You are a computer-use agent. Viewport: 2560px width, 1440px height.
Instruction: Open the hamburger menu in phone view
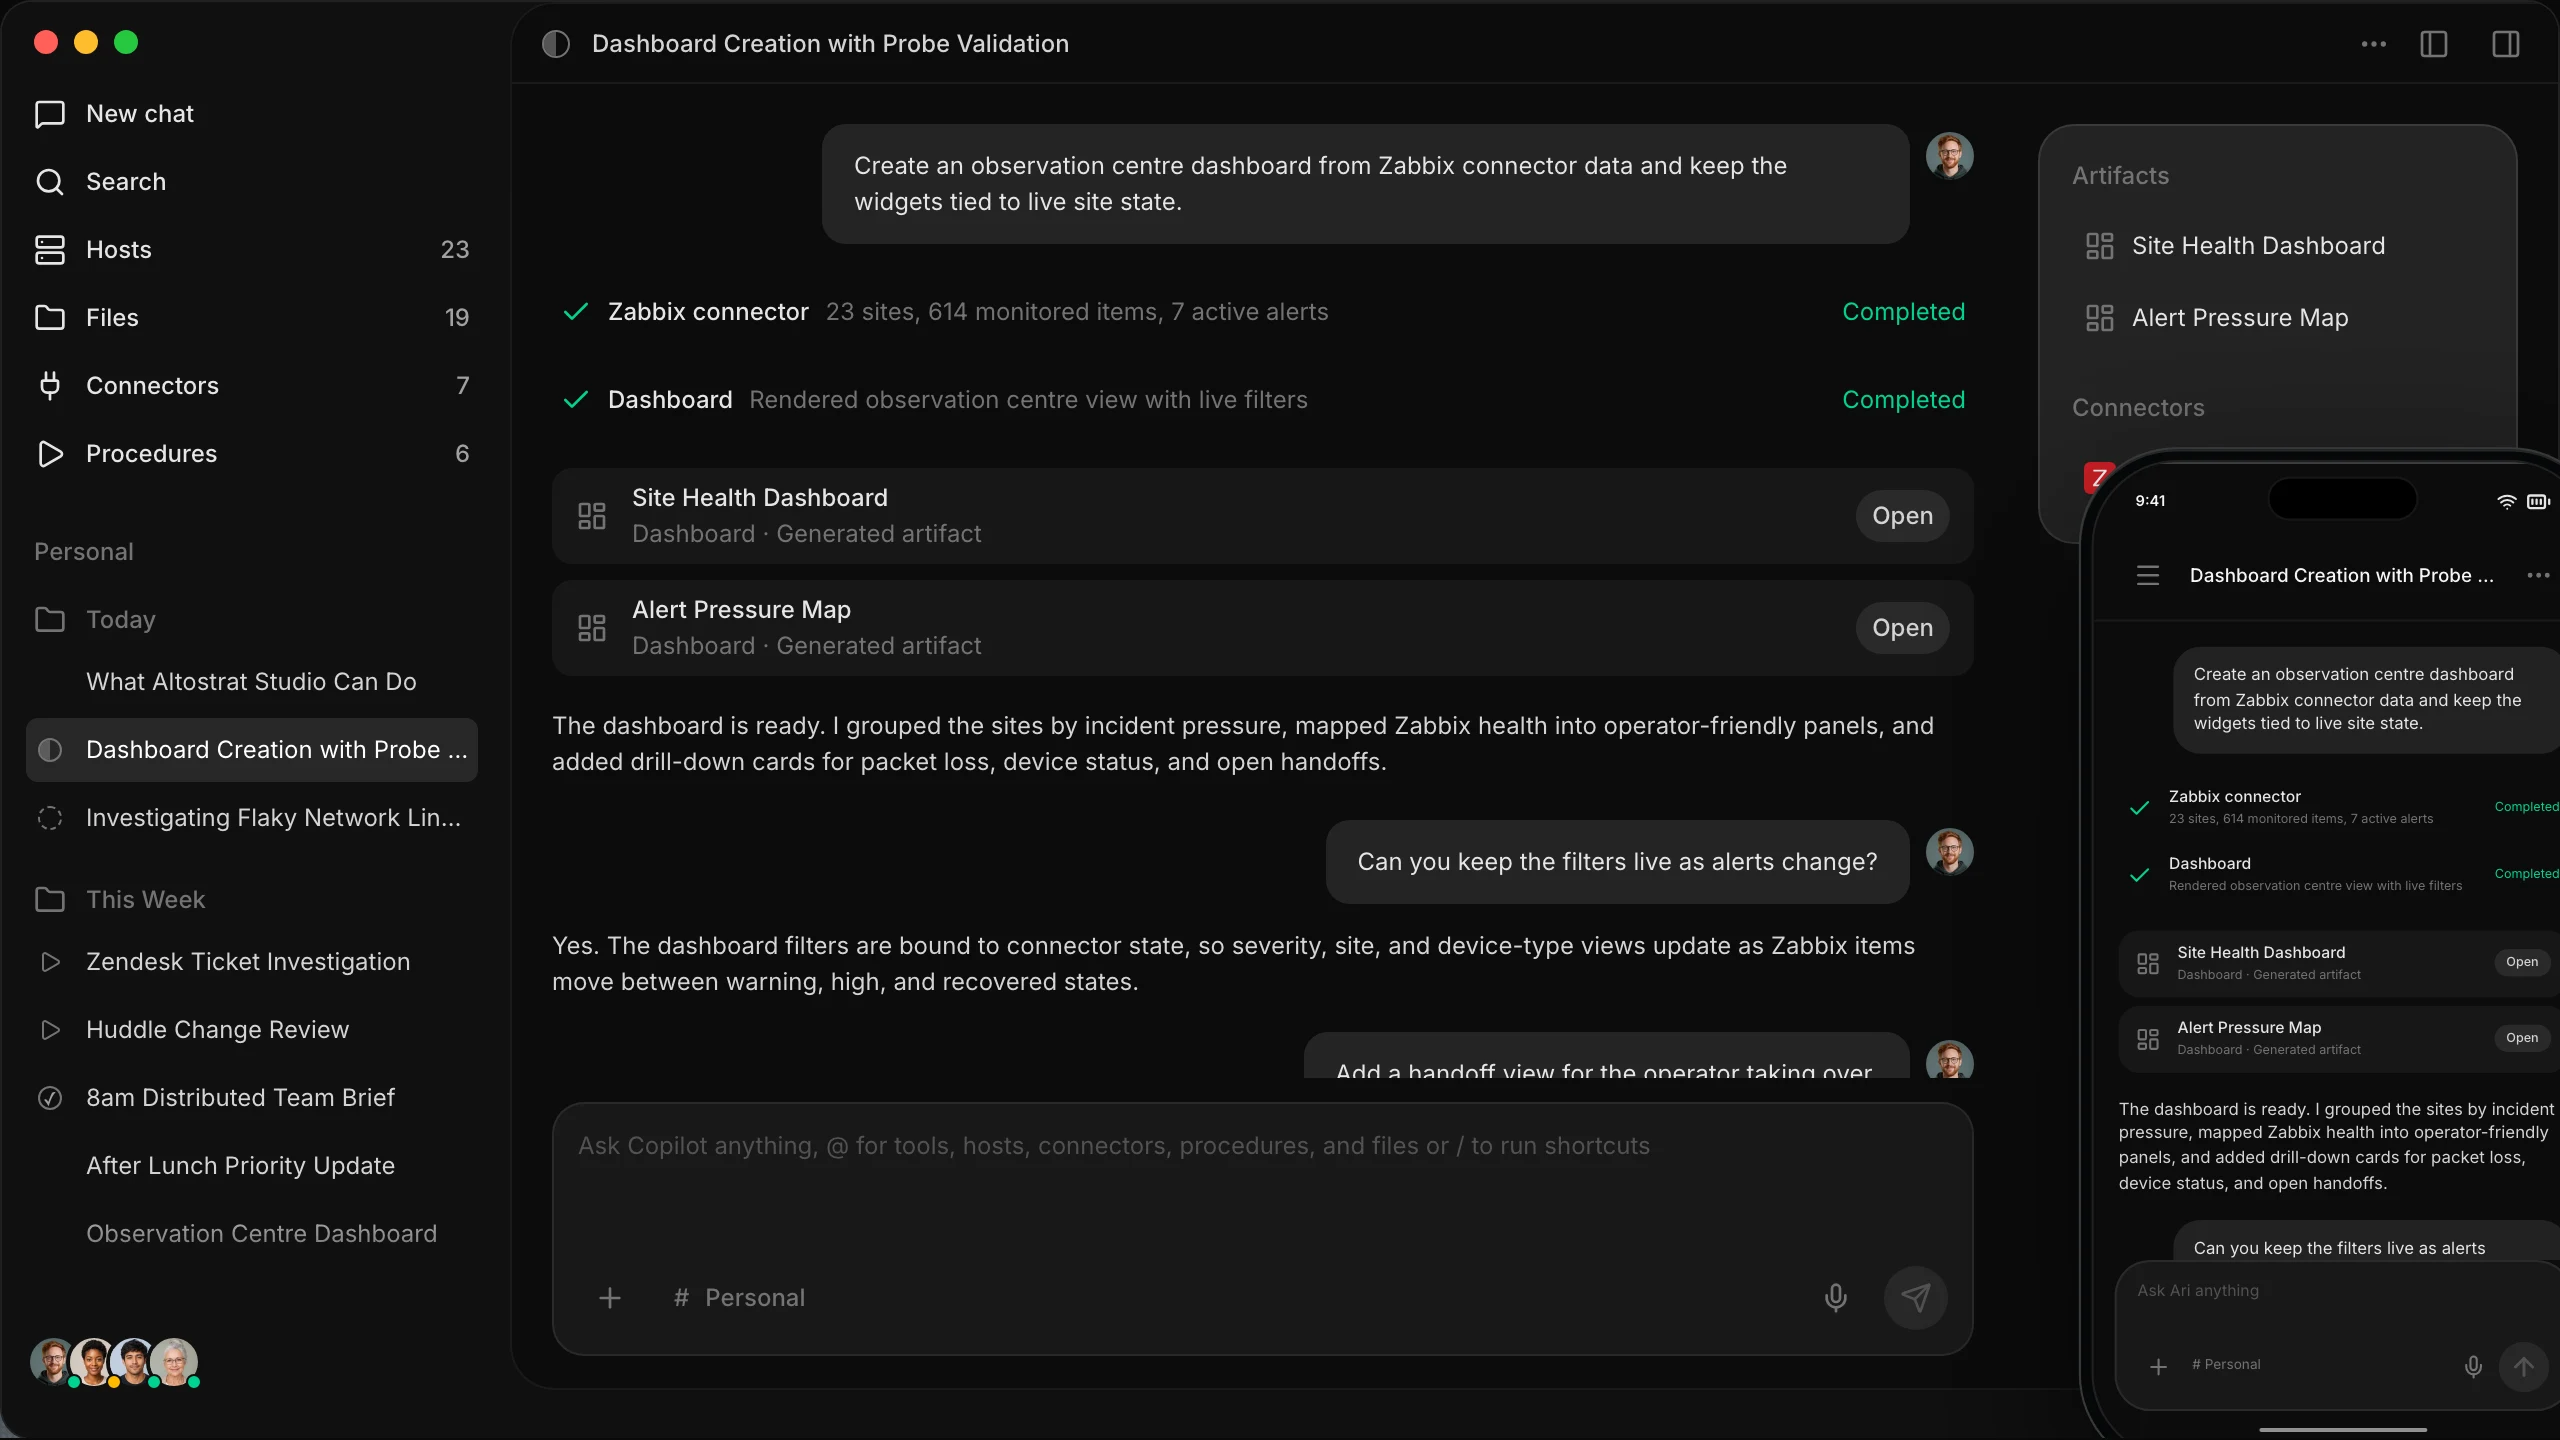[x=2147, y=576]
